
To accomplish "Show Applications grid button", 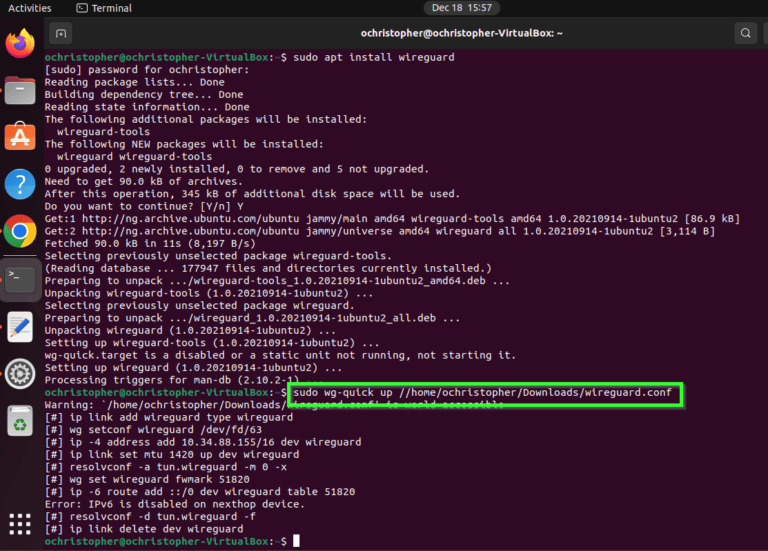I will (20, 524).
